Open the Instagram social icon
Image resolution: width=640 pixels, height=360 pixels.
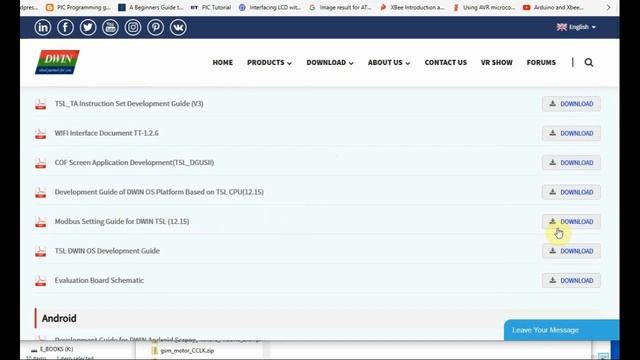tap(133, 27)
